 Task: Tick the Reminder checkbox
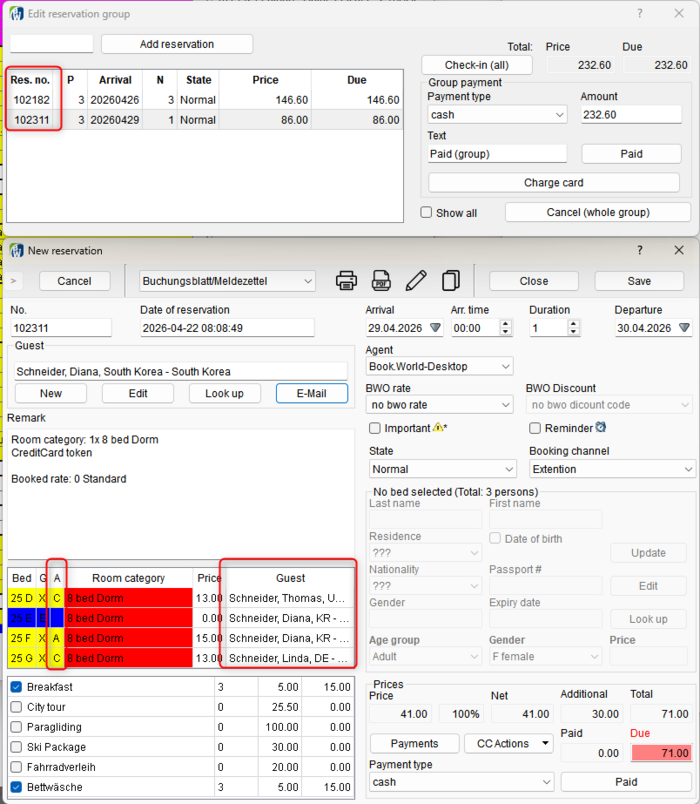click(x=536, y=428)
